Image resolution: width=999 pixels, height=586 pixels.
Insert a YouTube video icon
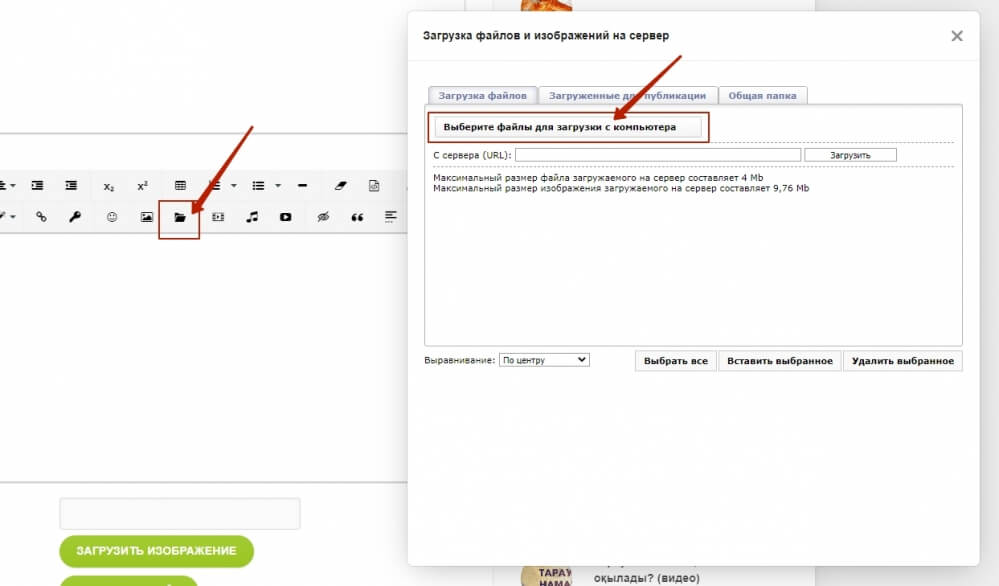click(x=286, y=217)
